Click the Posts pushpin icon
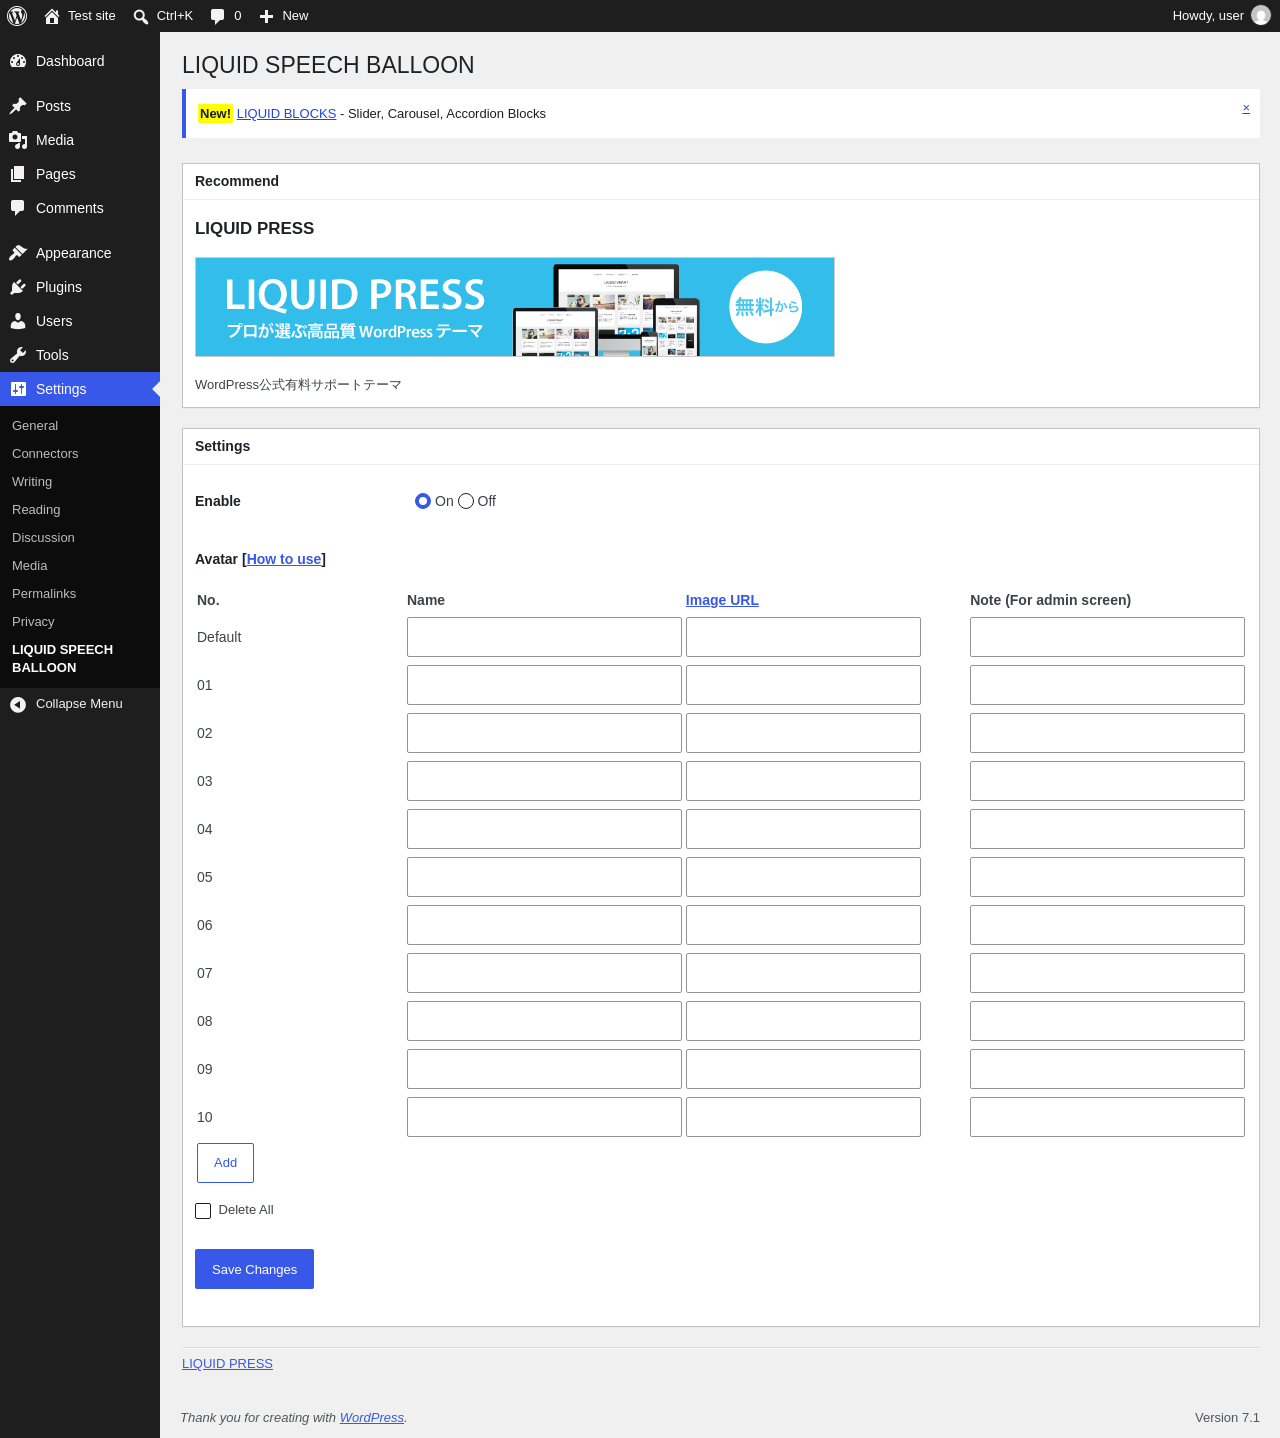 pos(18,106)
